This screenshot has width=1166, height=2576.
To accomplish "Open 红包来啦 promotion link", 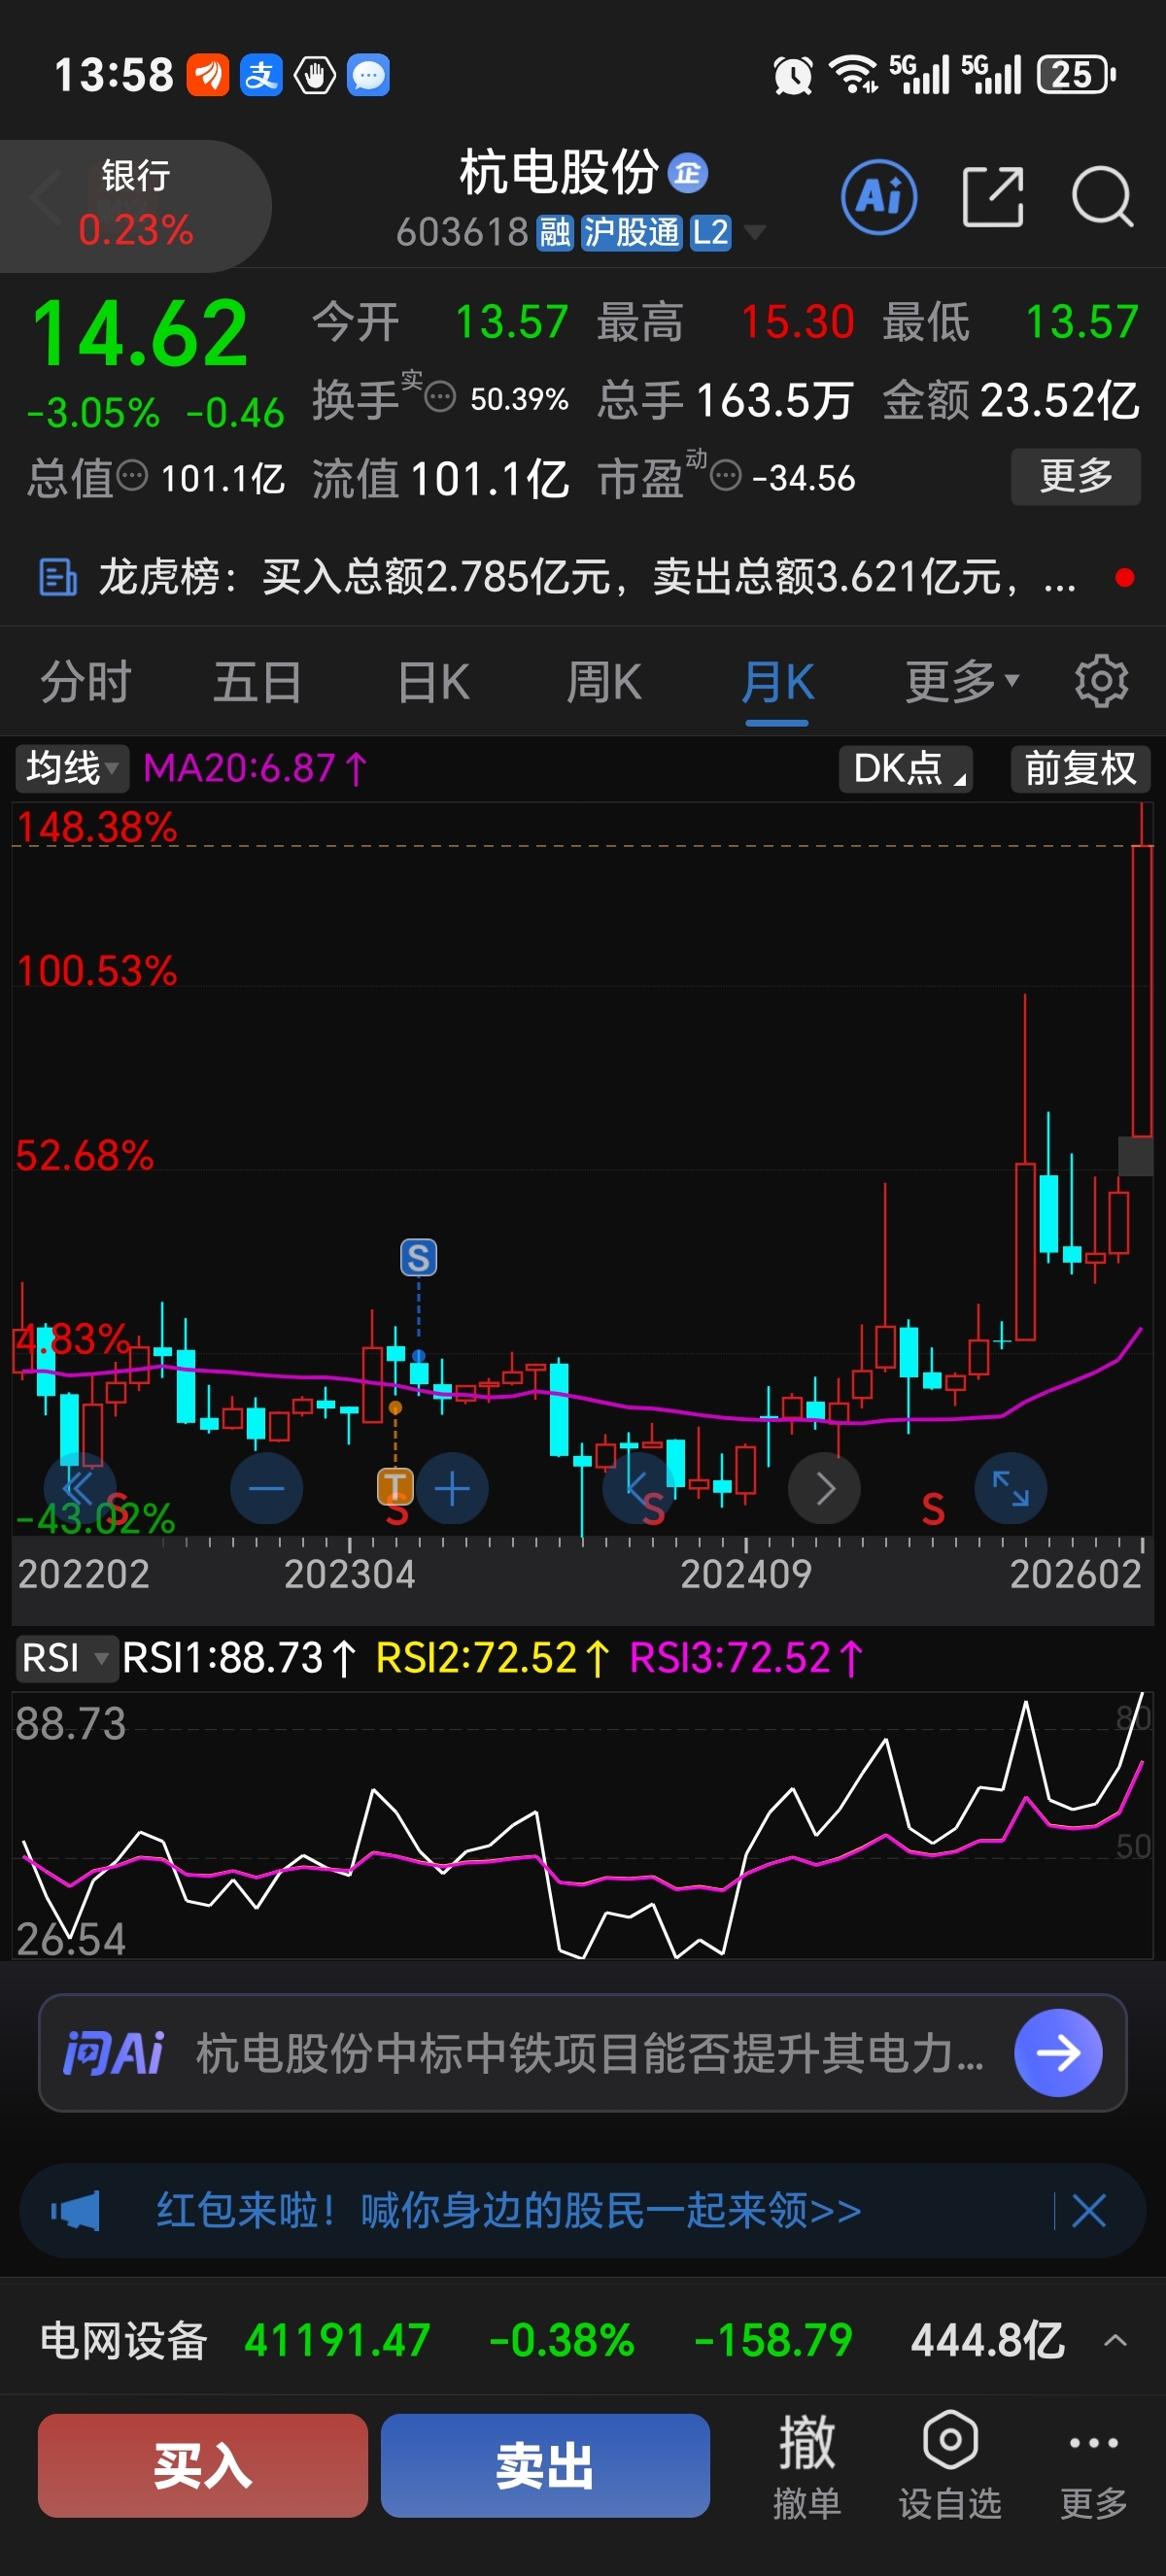I will 509,2210.
